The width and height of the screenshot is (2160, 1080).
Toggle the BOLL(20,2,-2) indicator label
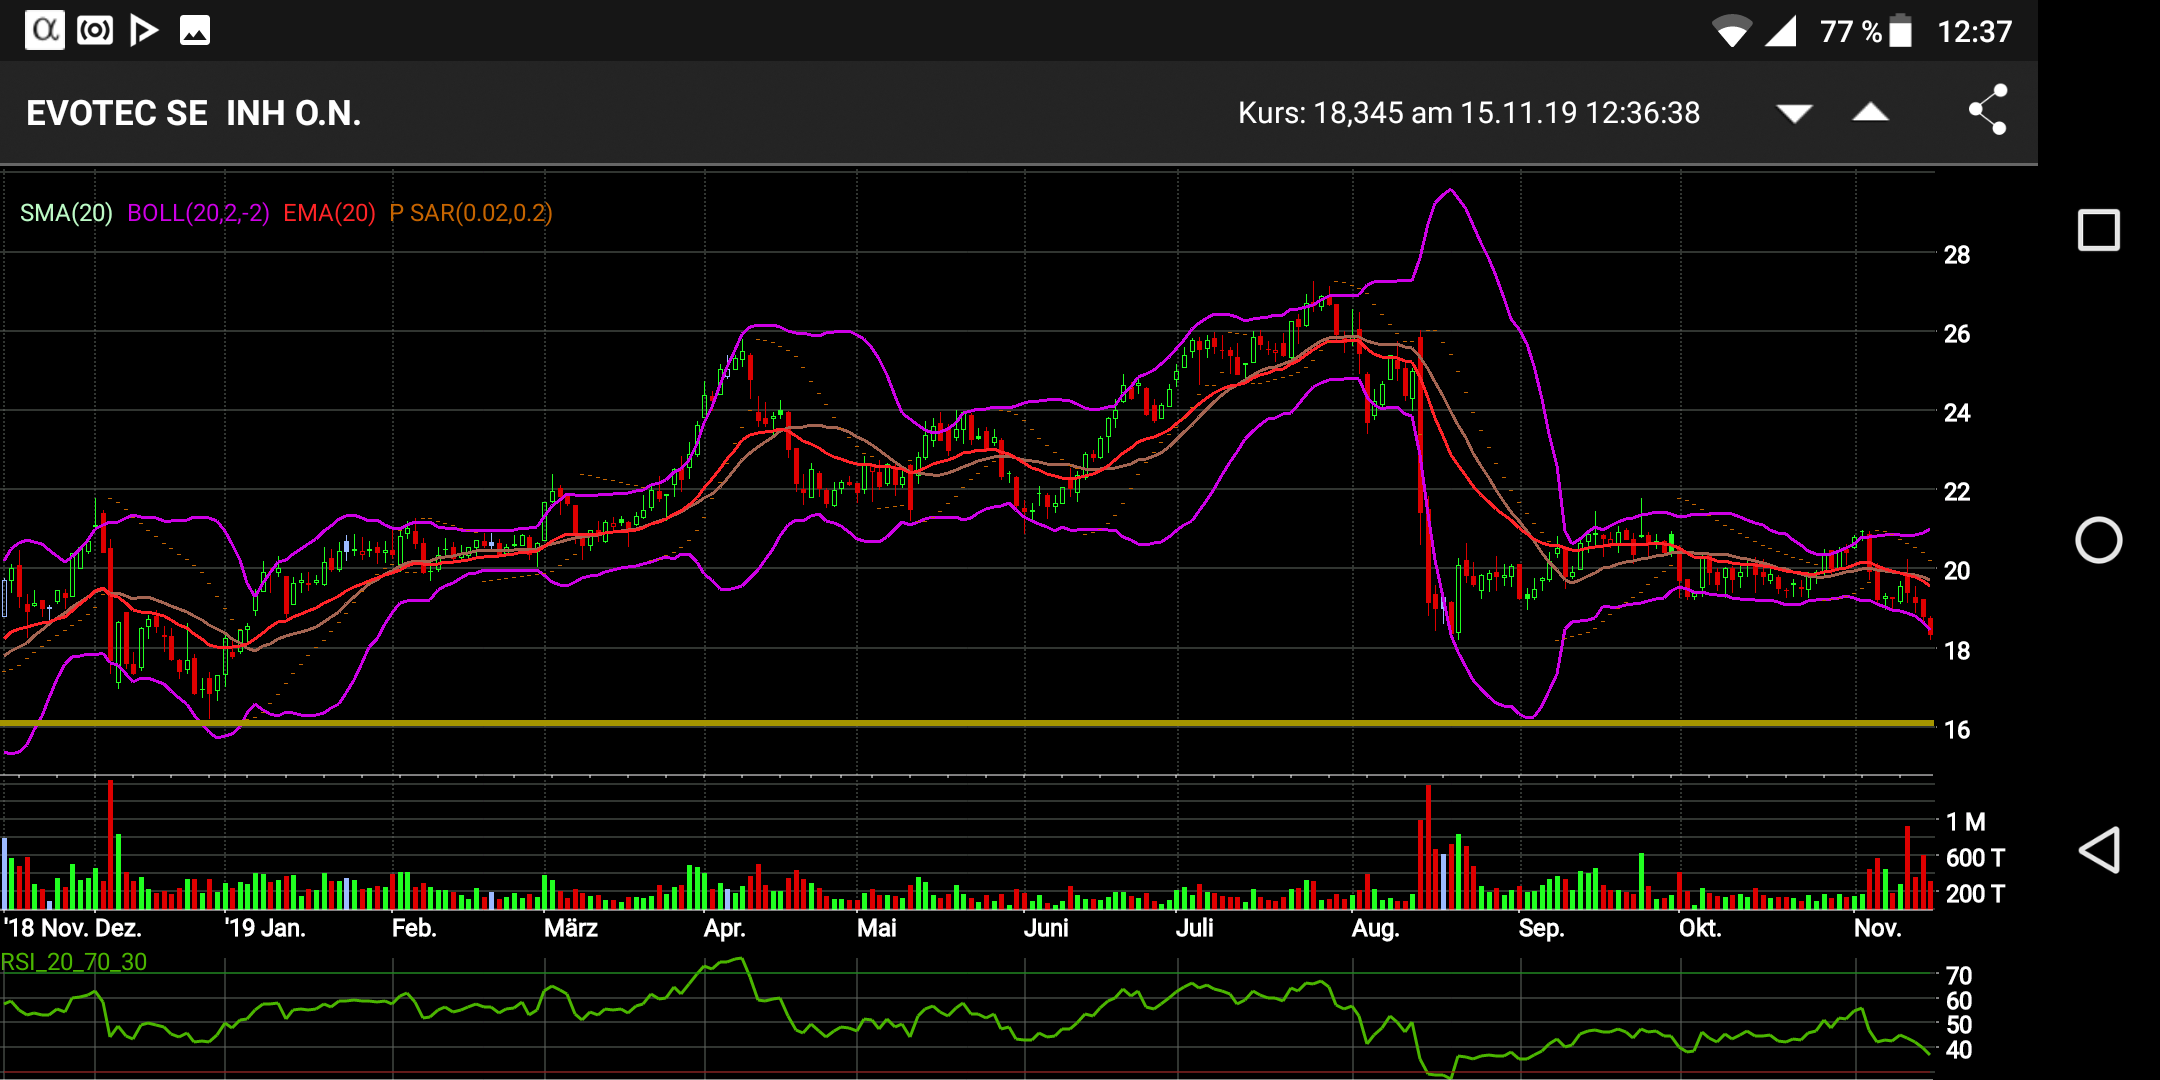tap(198, 213)
